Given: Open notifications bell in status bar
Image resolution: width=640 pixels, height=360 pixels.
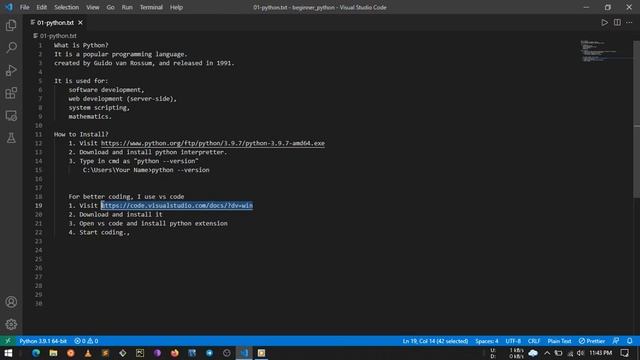Looking at the screenshot, I should click(630, 341).
